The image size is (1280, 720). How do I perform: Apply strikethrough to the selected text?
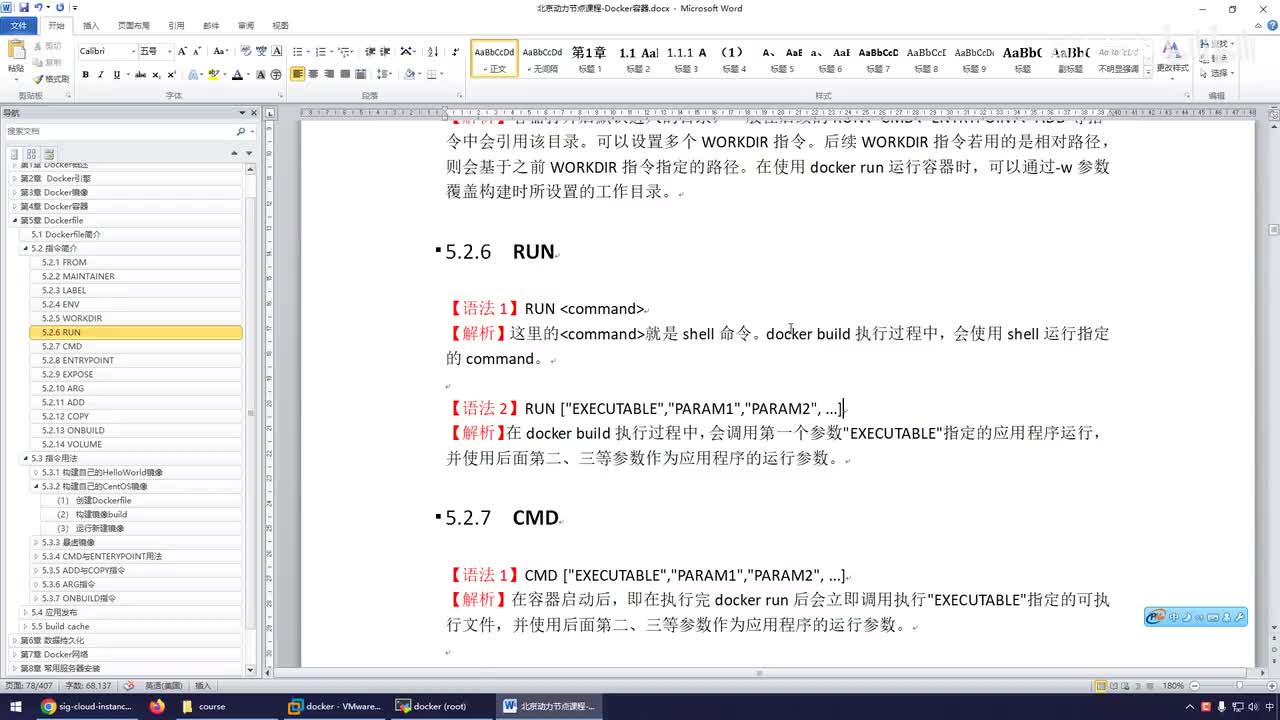point(140,74)
